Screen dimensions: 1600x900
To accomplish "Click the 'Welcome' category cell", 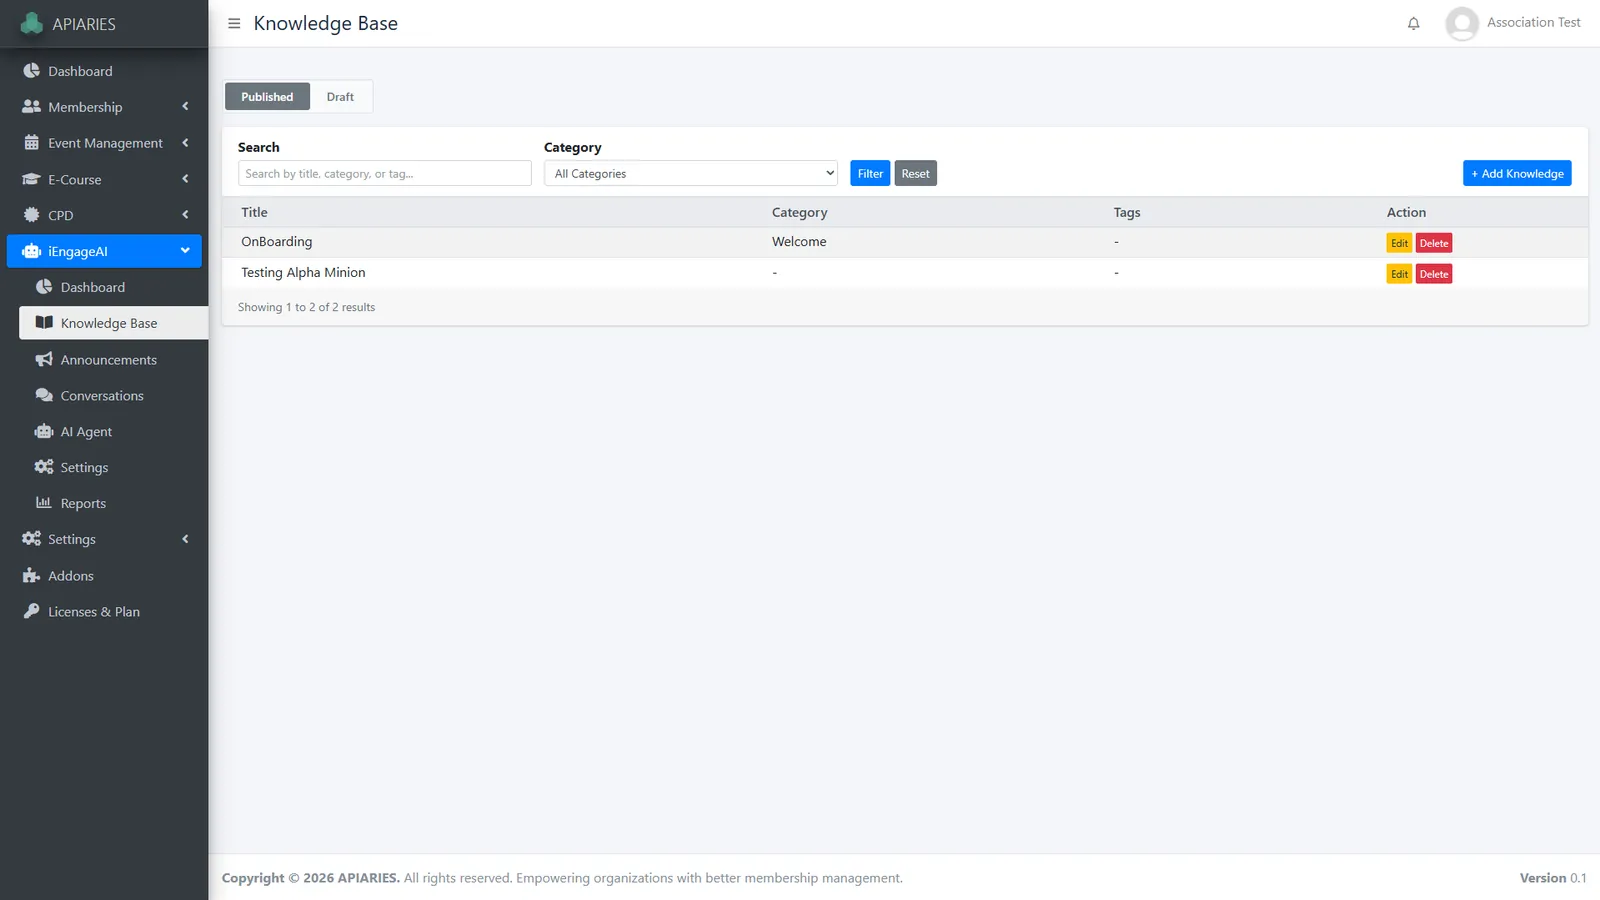I will (x=799, y=242).
